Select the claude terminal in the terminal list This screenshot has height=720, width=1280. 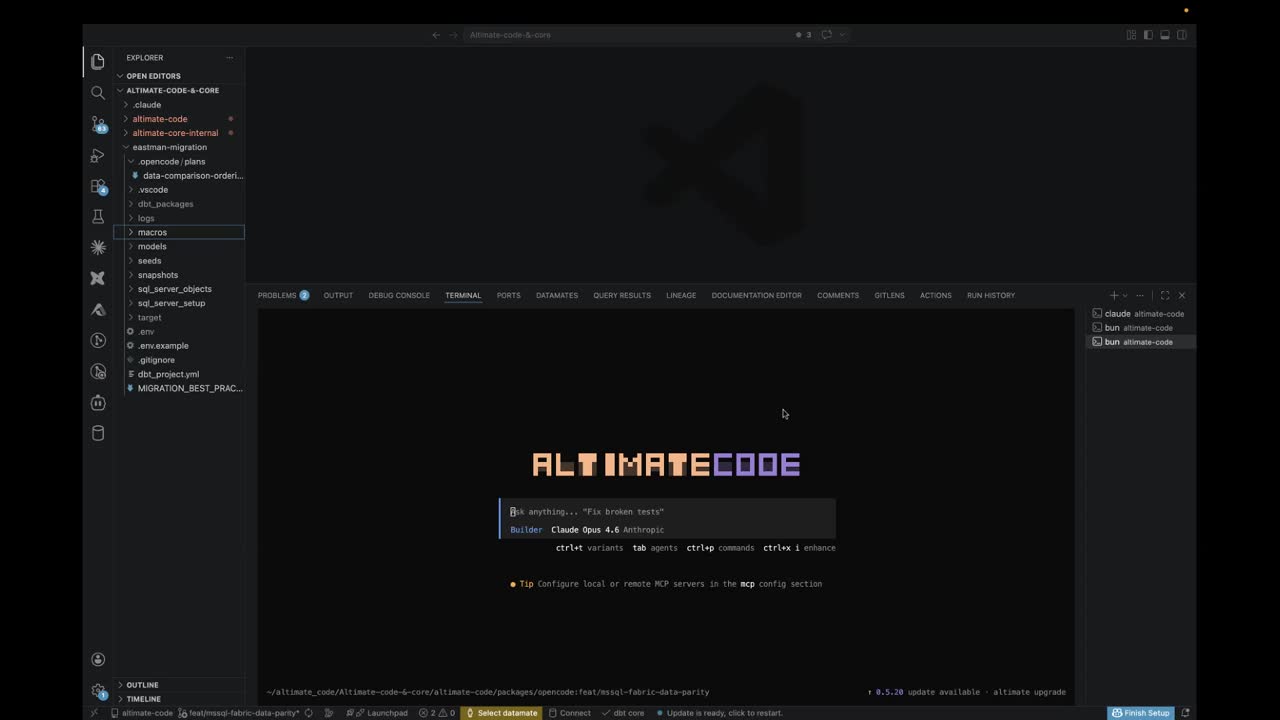click(1139, 314)
